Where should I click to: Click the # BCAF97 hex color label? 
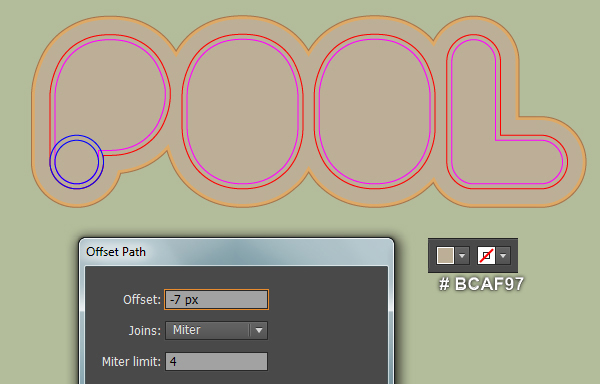(481, 284)
